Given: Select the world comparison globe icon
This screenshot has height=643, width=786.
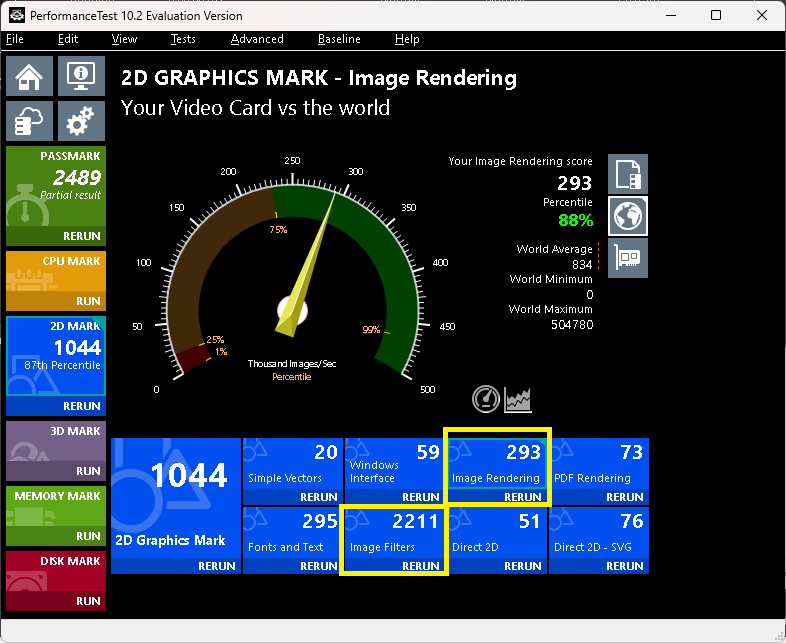Looking at the screenshot, I should pos(628,216).
